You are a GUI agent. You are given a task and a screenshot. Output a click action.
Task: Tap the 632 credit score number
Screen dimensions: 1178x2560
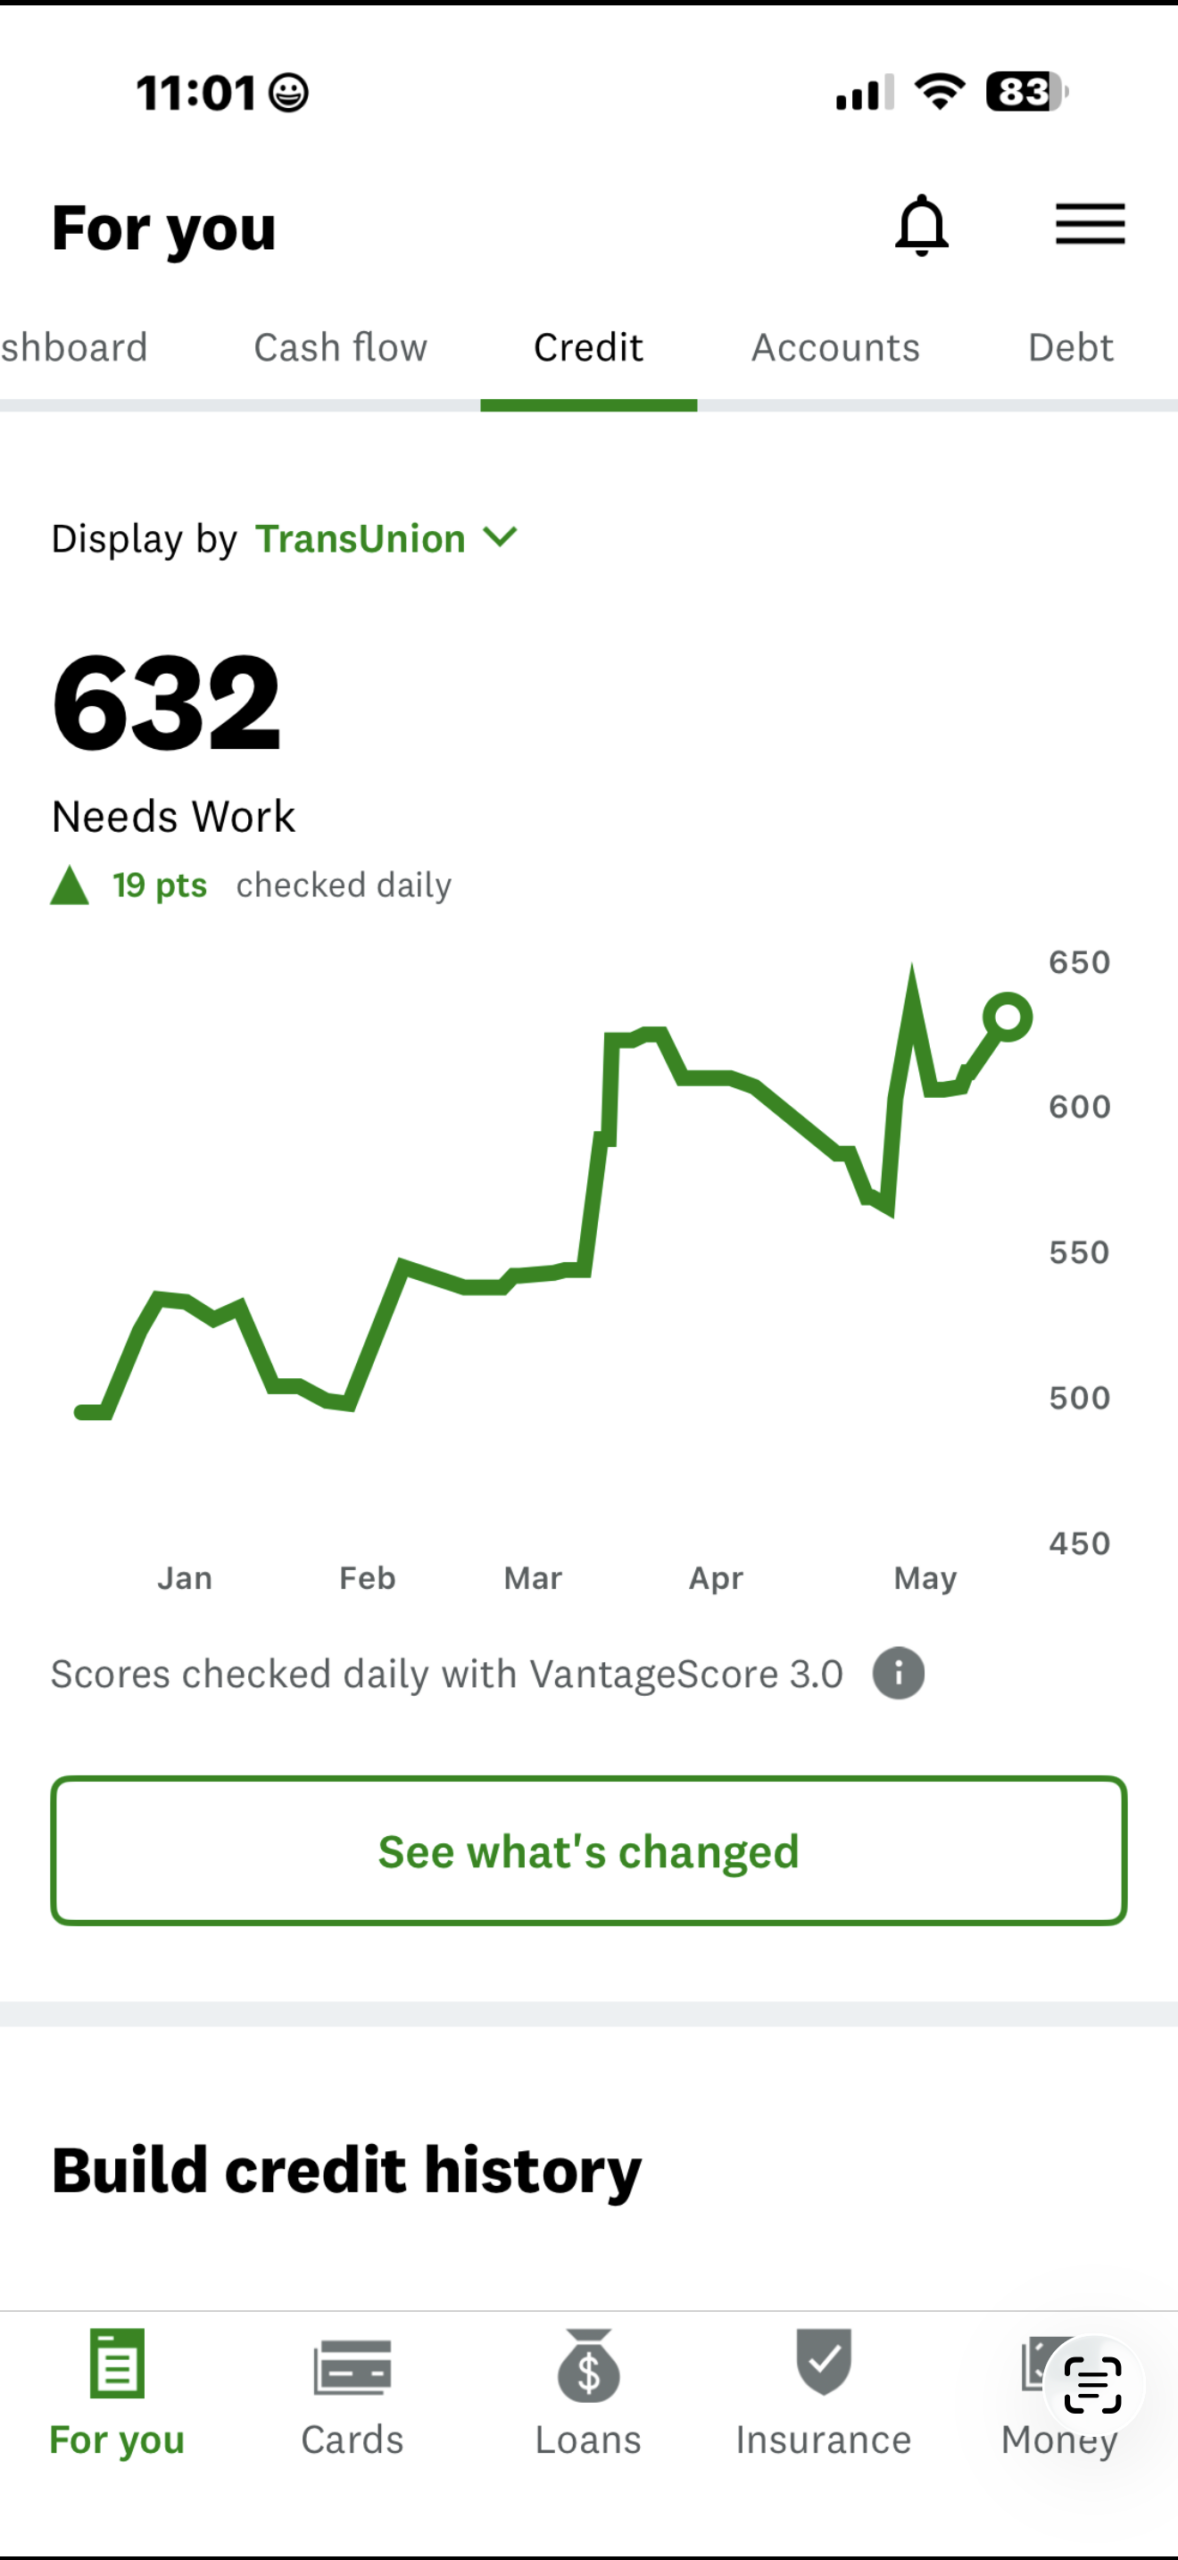166,702
